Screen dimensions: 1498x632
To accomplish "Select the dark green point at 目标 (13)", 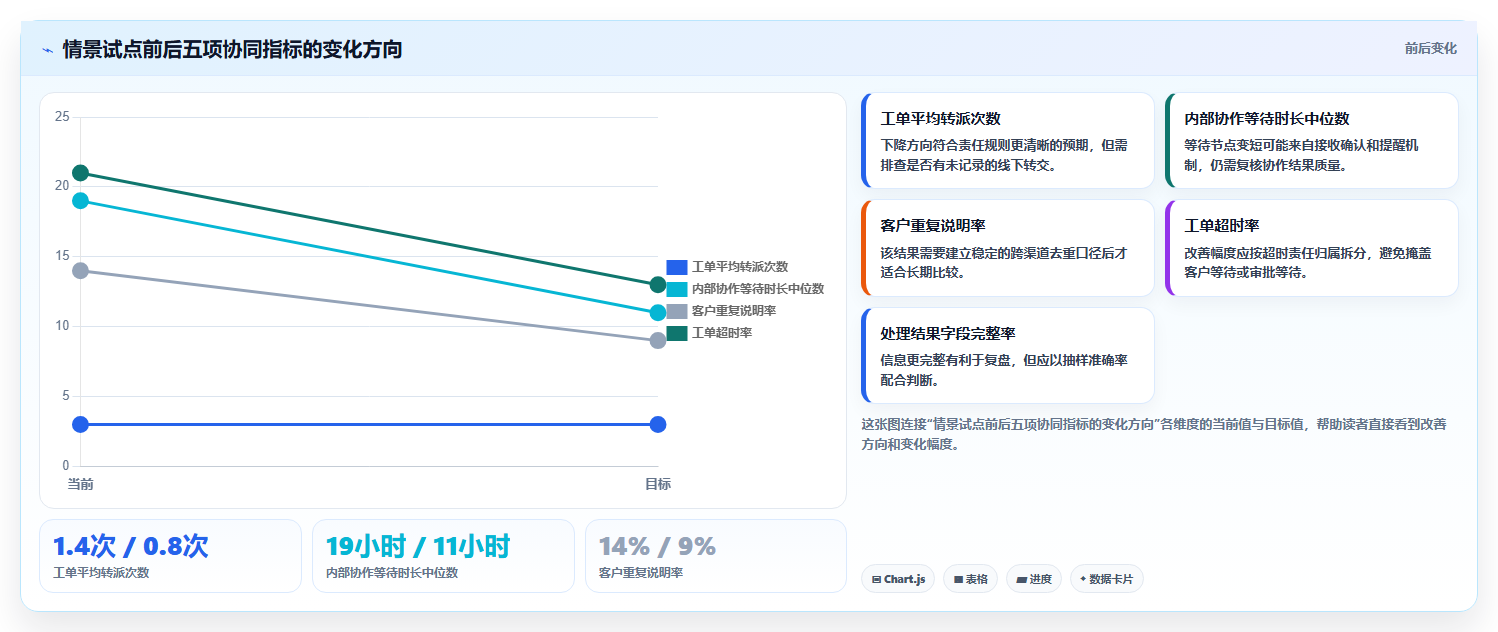I will [658, 285].
